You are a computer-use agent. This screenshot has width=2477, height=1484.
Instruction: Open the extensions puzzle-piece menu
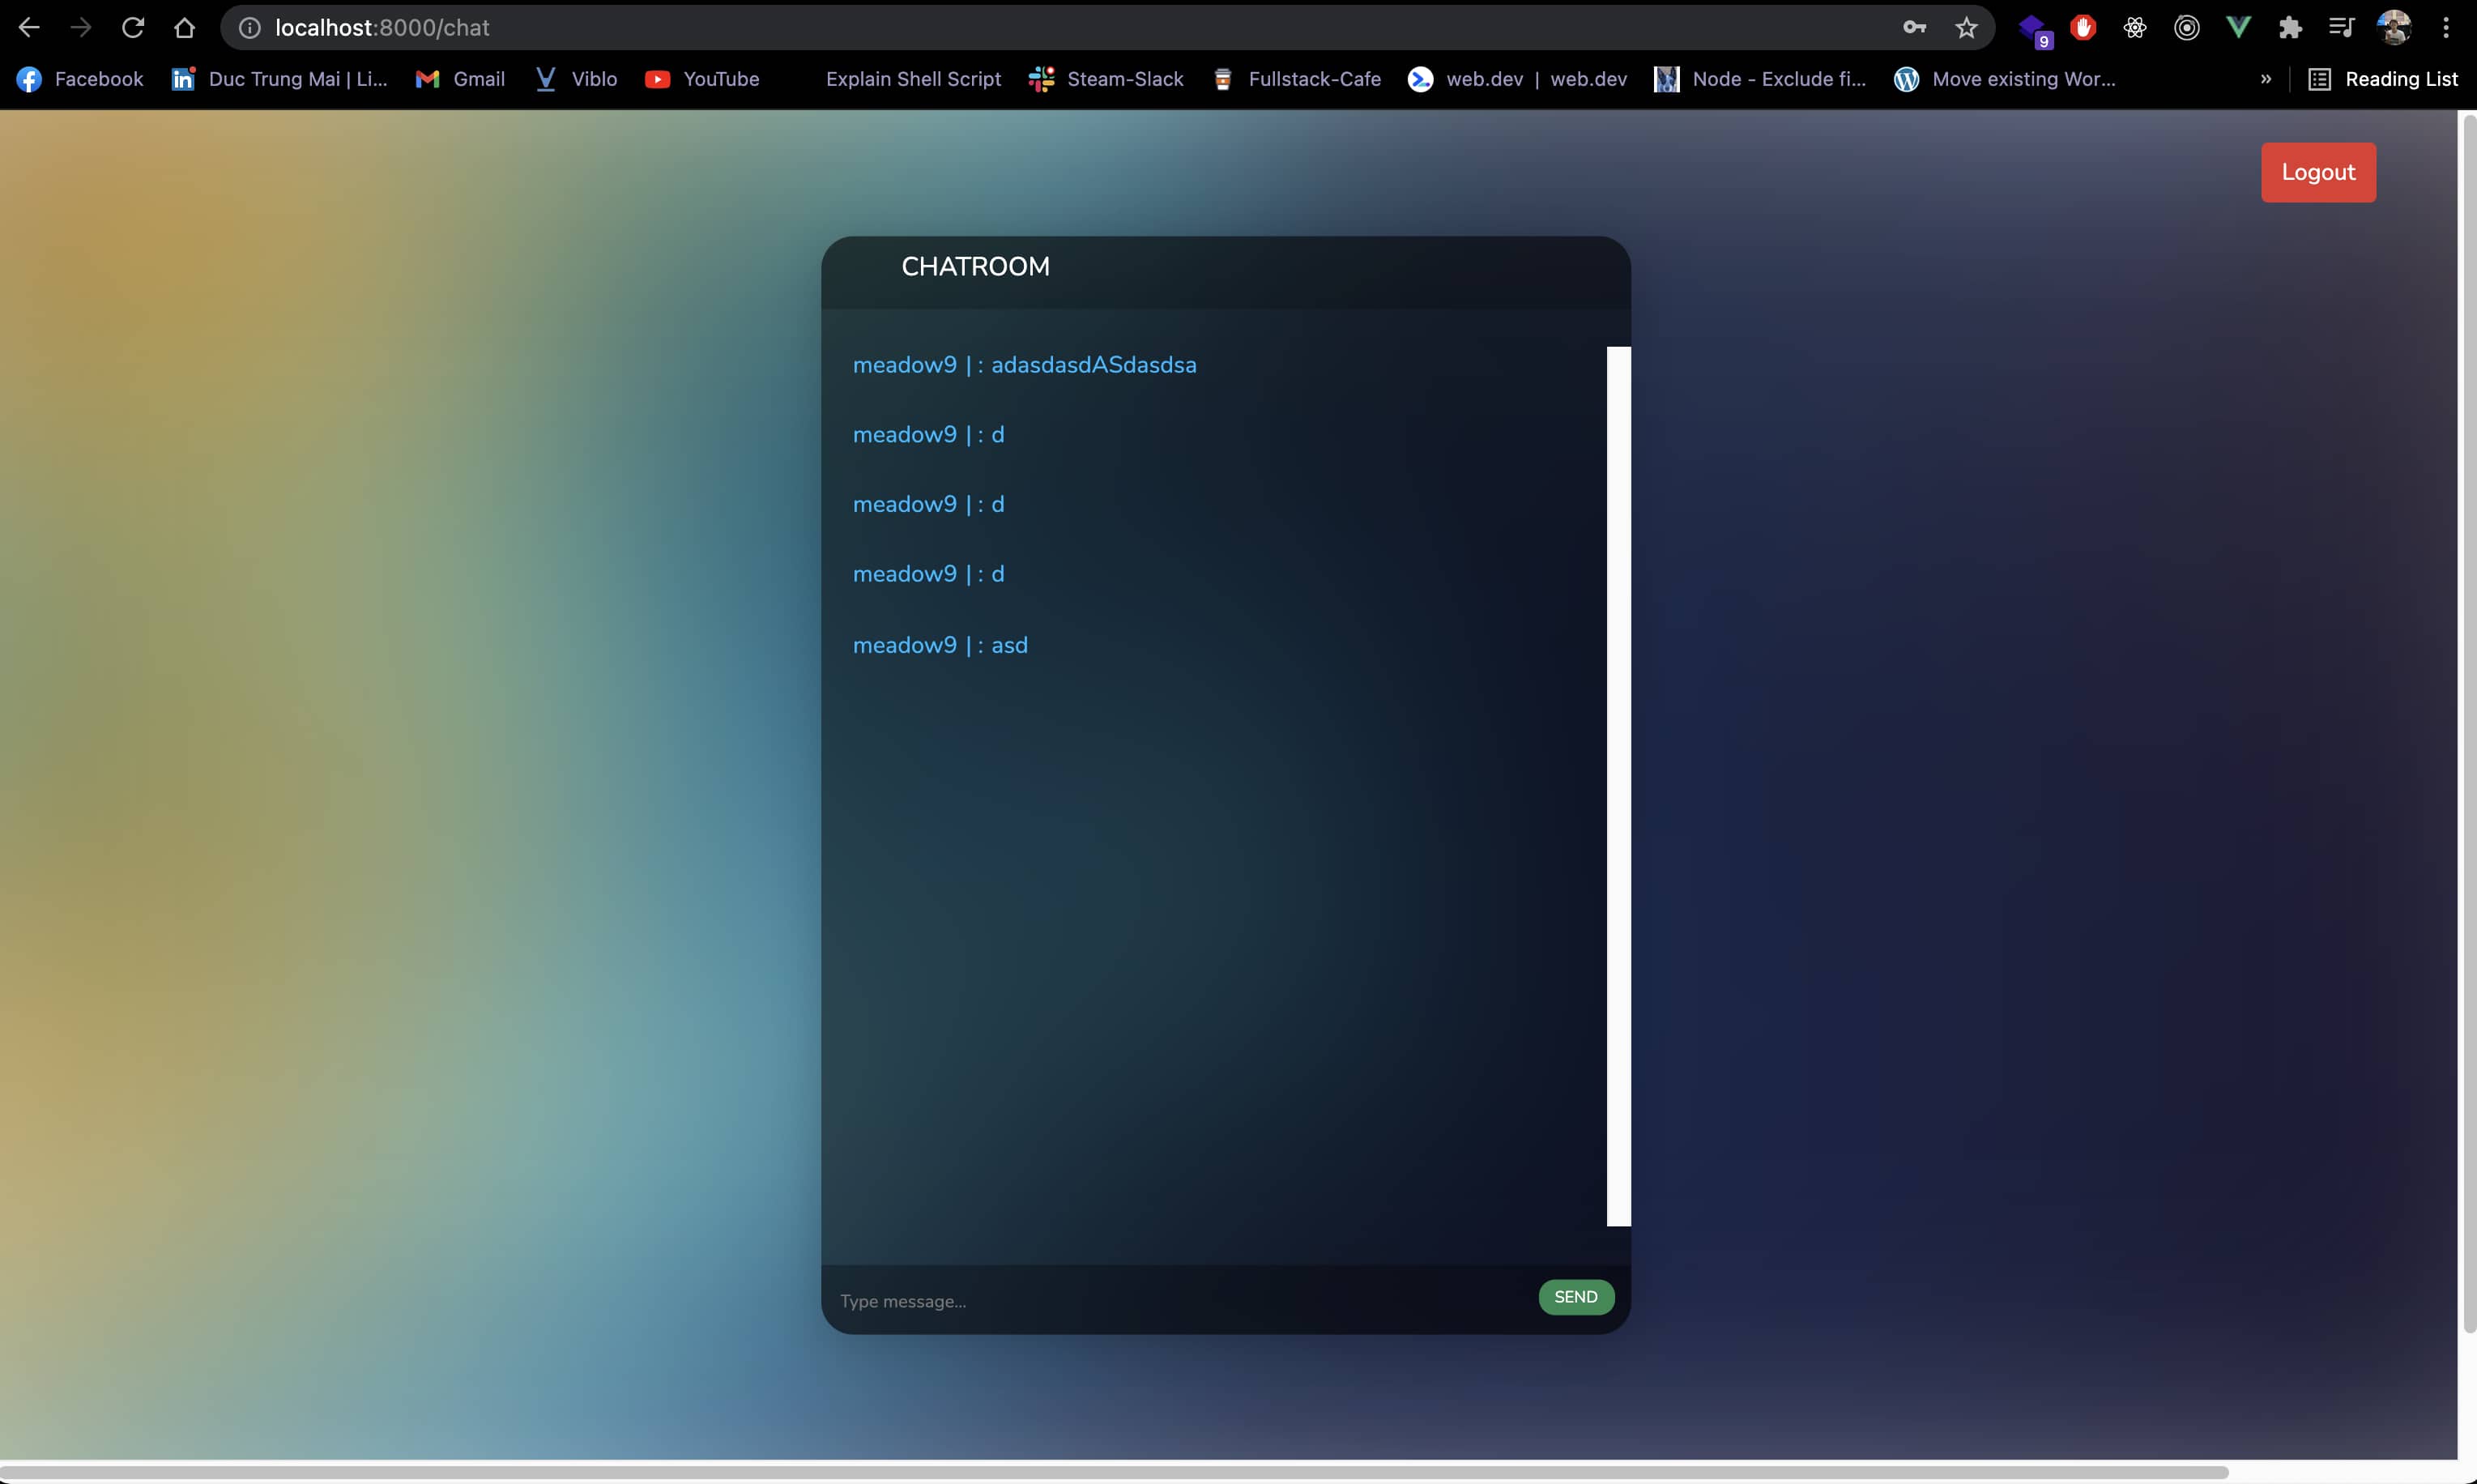coord(2291,27)
